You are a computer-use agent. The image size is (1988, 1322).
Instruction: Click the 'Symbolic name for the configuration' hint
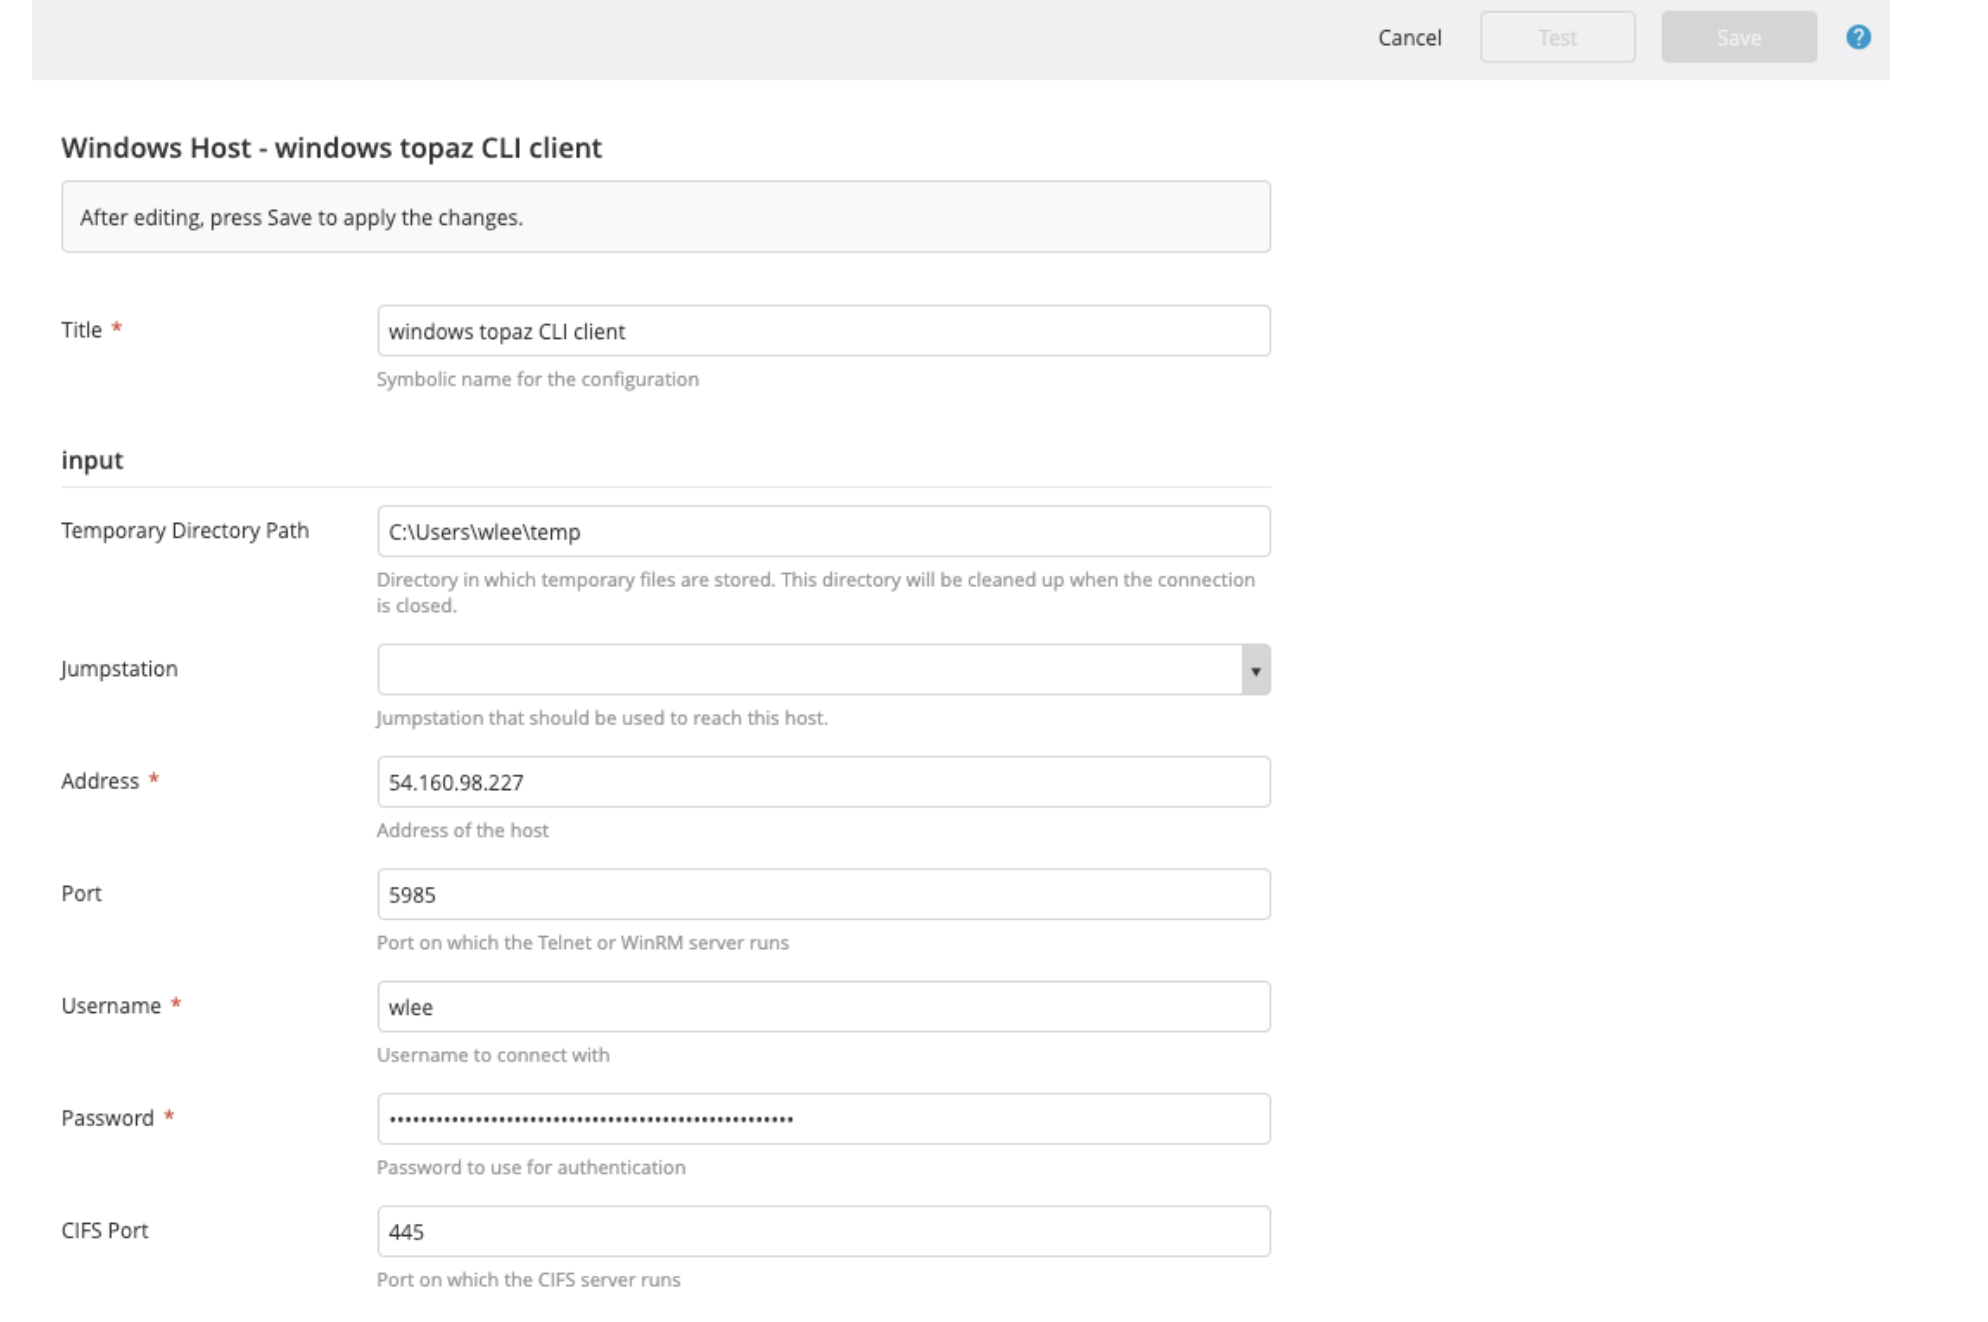537,380
